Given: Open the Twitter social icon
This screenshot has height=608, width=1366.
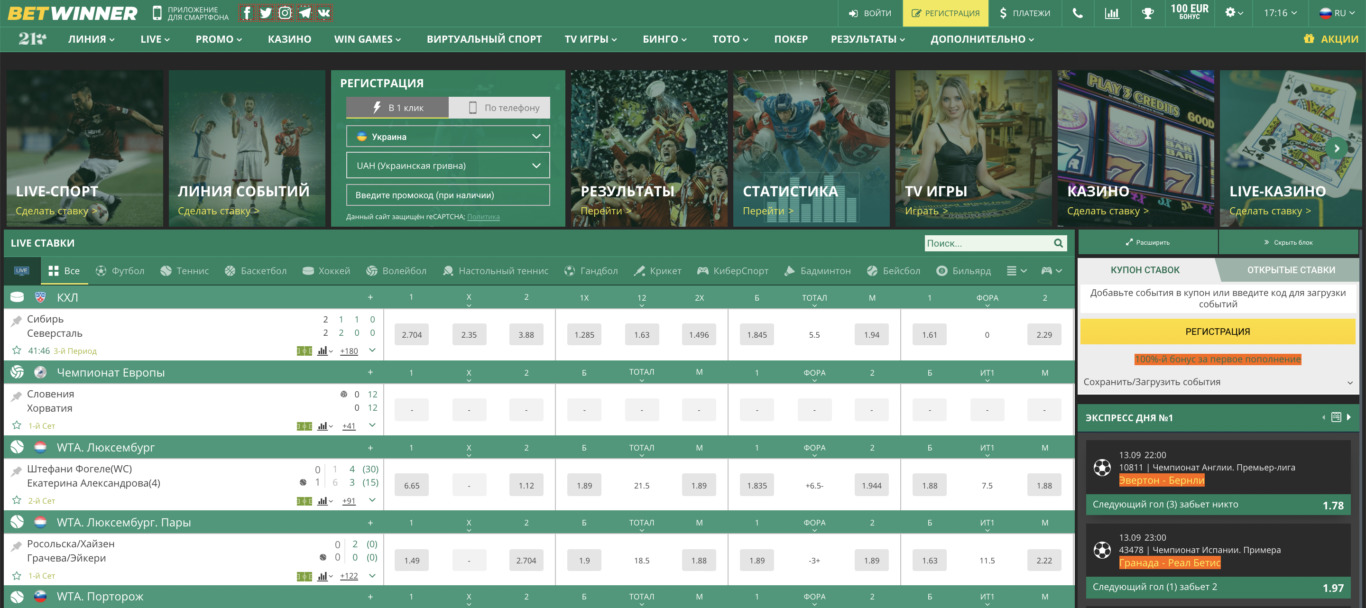Looking at the screenshot, I should pyautogui.click(x=265, y=13).
